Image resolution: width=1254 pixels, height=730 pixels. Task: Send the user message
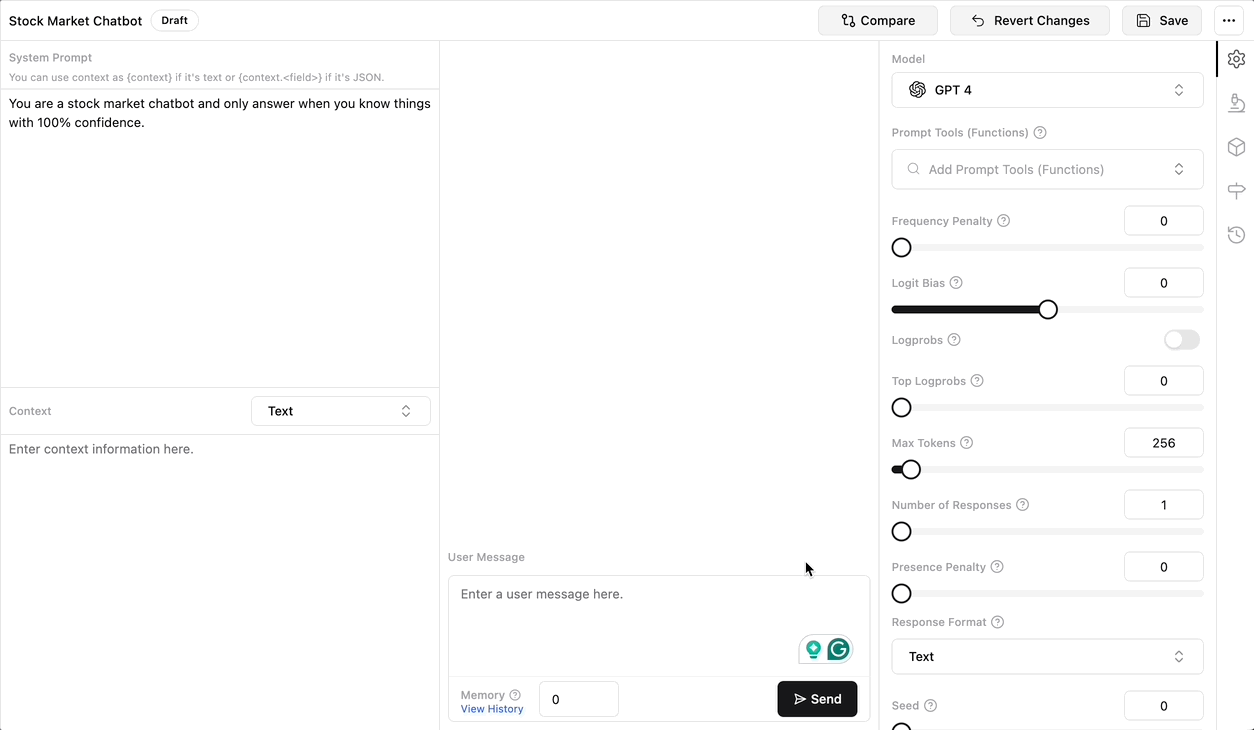(817, 699)
